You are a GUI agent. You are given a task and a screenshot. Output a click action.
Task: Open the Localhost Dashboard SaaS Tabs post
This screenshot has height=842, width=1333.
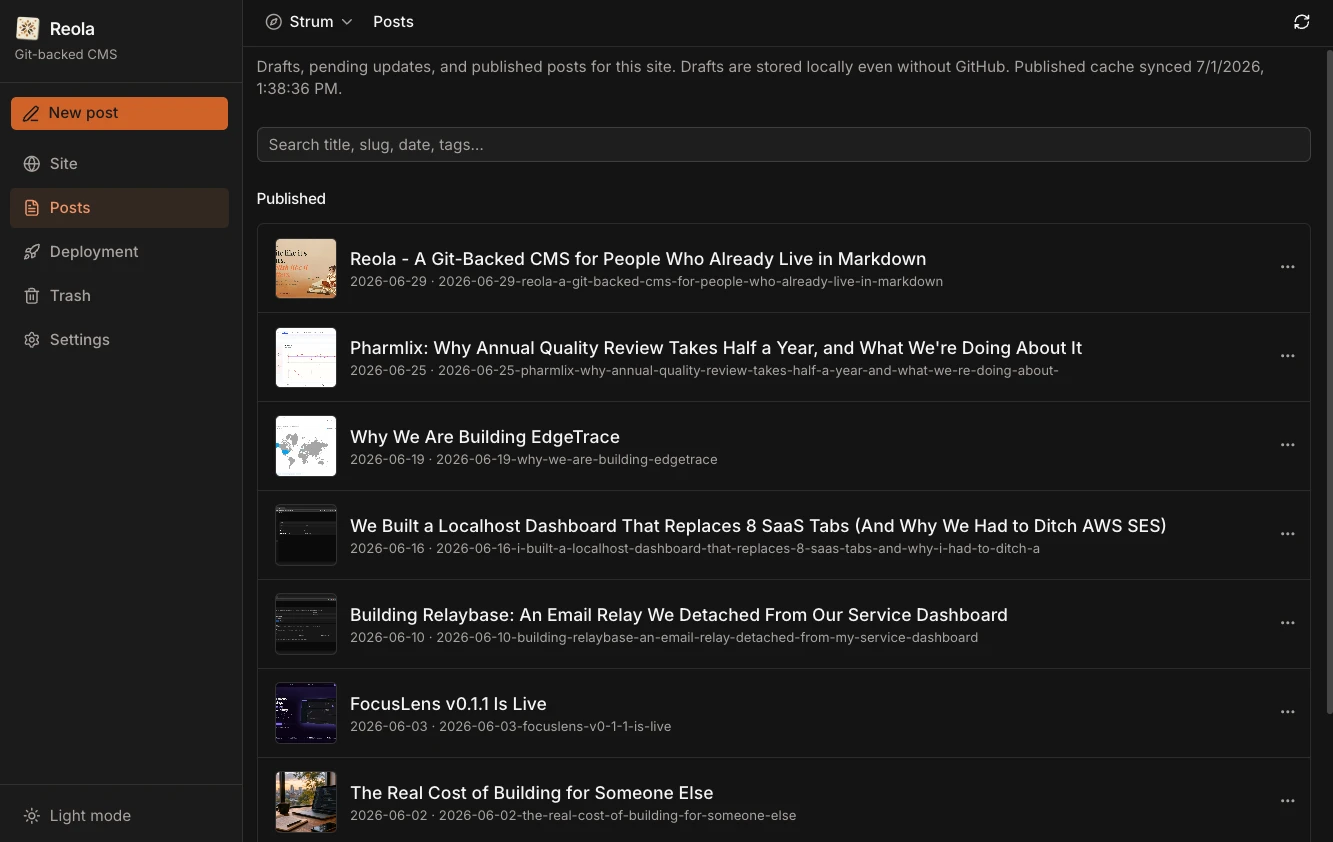point(758,526)
